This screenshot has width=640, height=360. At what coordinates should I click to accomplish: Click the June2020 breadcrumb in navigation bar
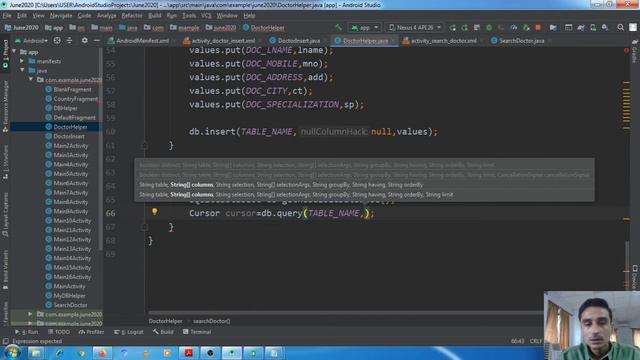[21, 28]
